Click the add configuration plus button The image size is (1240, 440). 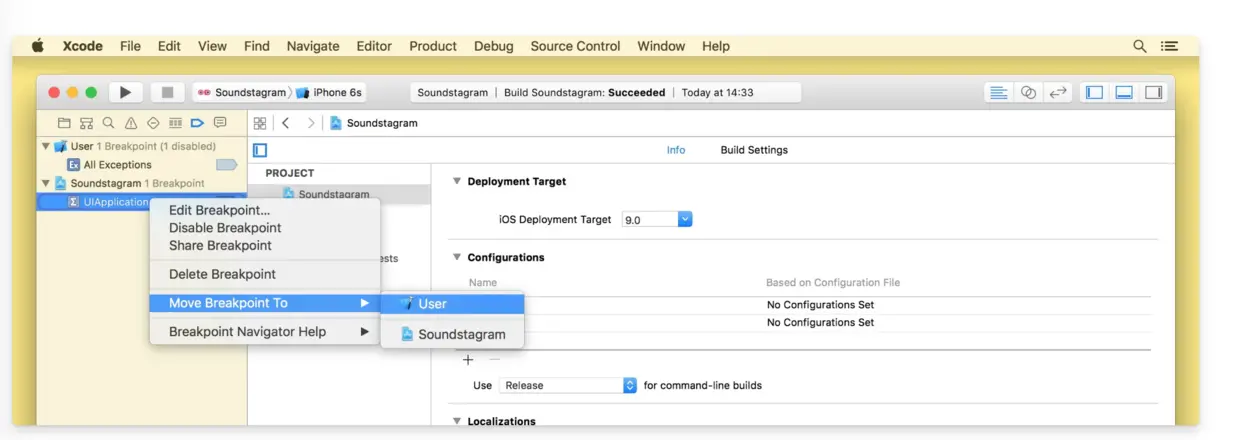tap(468, 360)
